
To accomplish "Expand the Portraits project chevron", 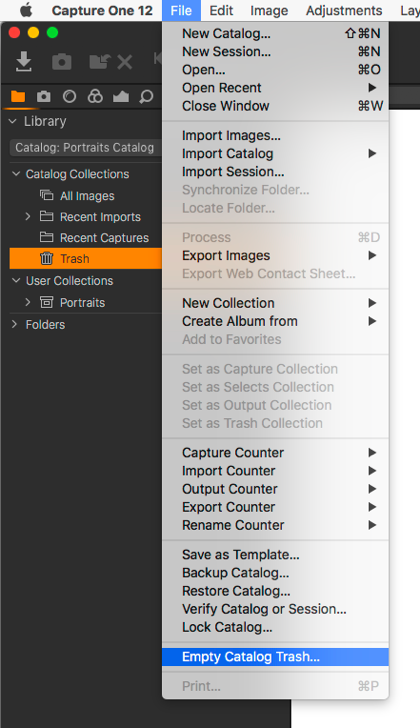I will pos(28,302).
